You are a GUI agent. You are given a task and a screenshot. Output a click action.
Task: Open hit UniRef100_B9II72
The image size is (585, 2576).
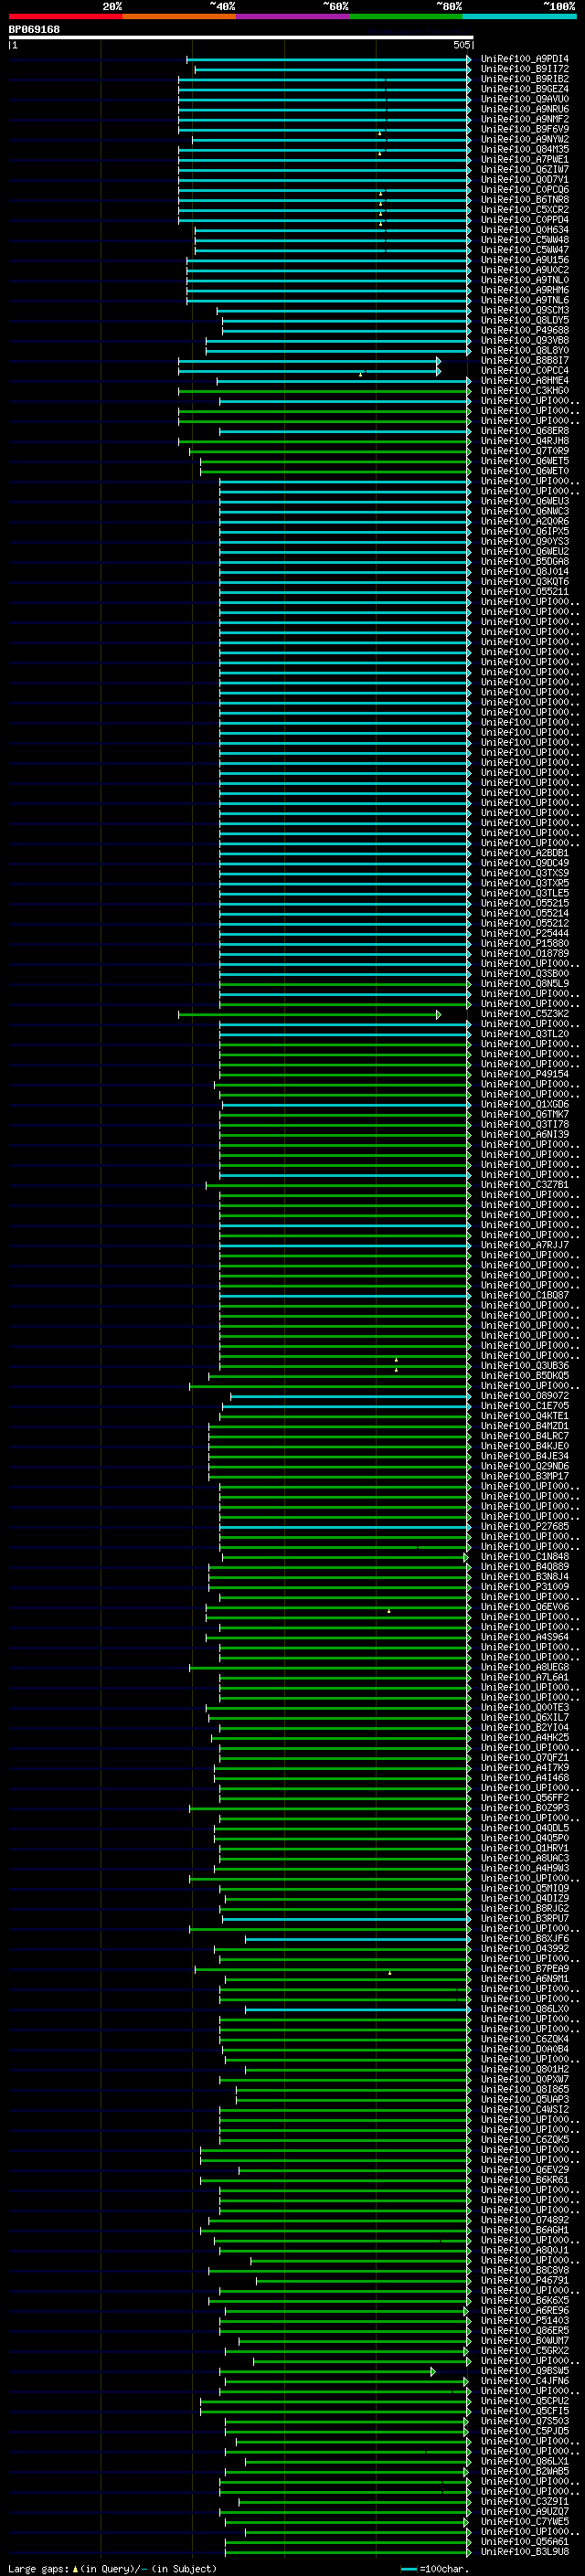pos(524,69)
